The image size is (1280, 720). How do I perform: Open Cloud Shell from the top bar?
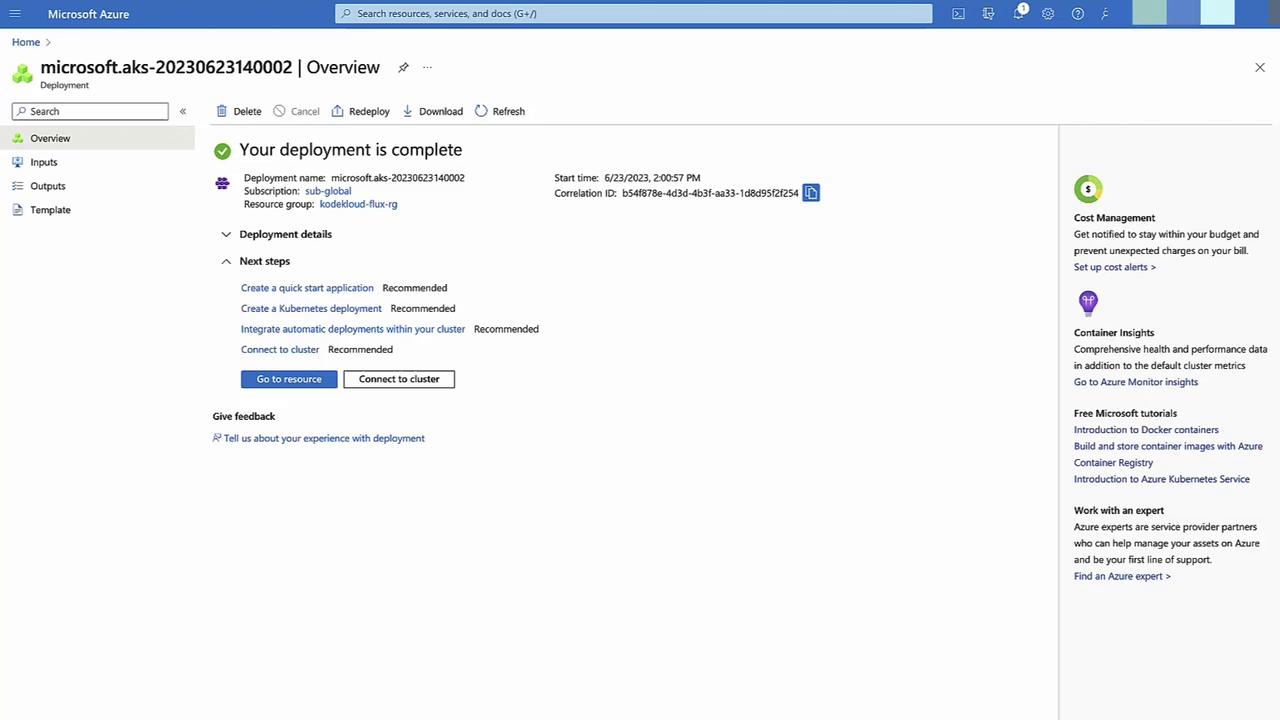click(958, 14)
